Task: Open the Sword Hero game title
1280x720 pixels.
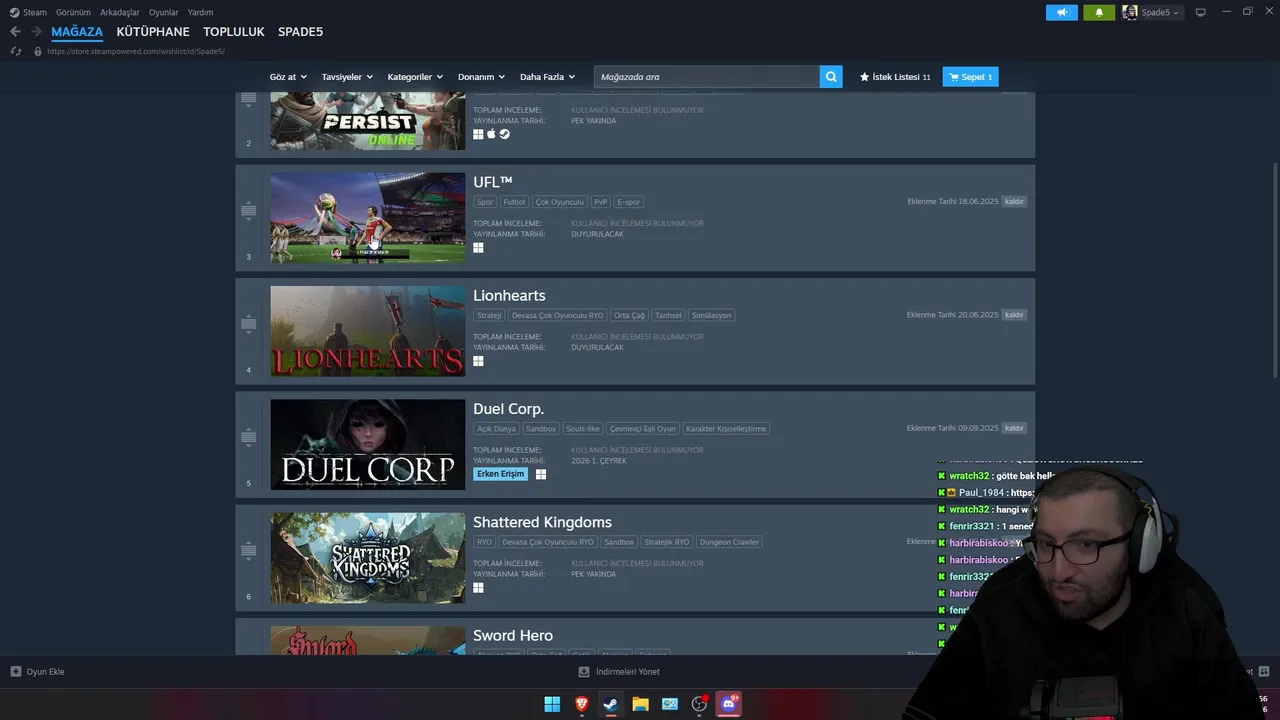Action: [x=513, y=635]
